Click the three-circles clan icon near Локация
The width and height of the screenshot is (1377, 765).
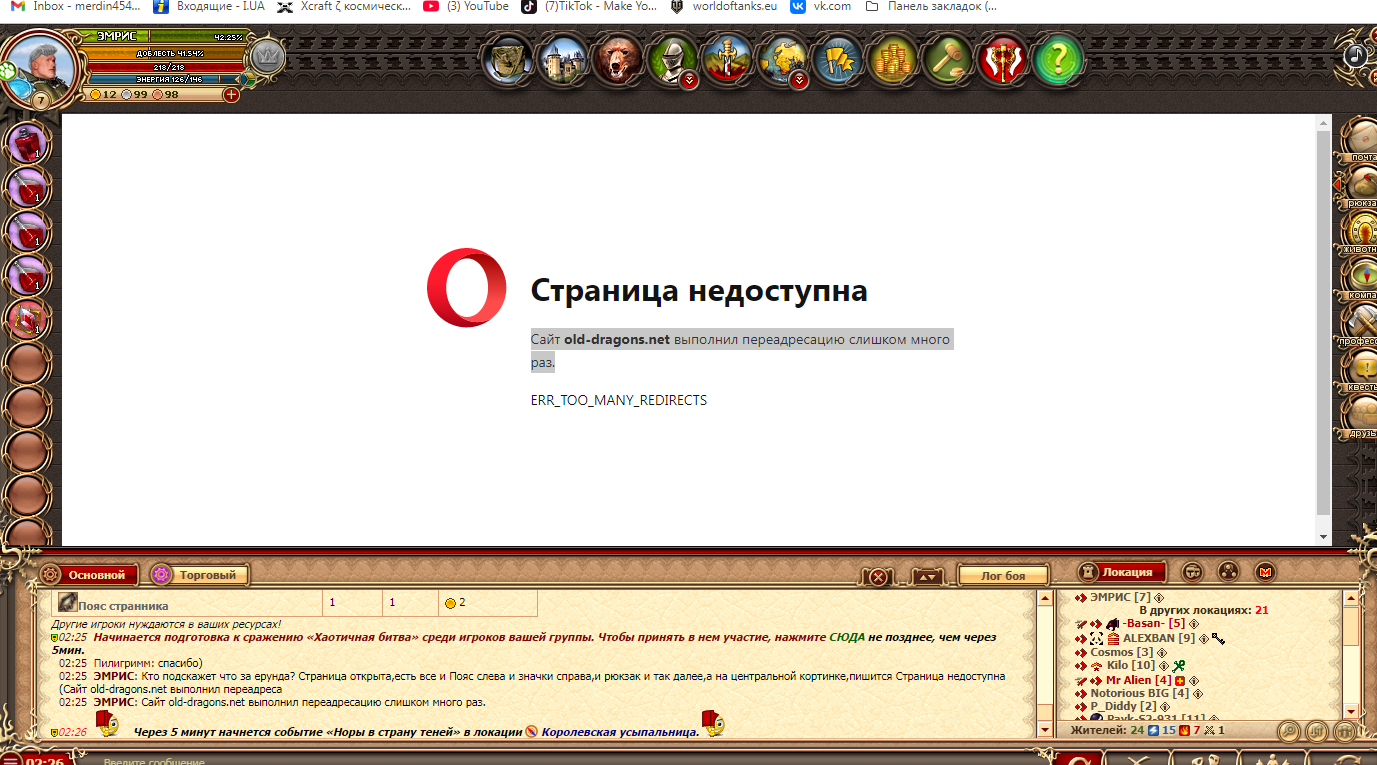pos(1229,573)
